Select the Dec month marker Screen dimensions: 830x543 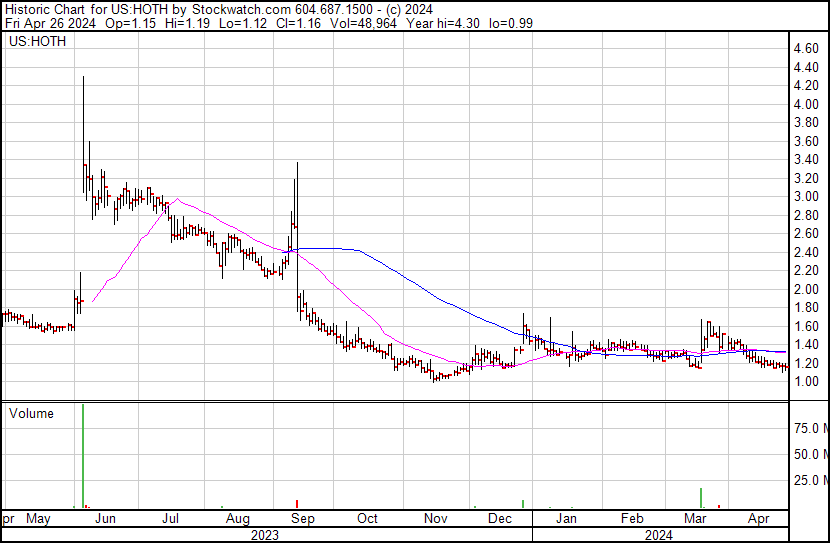pos(499,519)
